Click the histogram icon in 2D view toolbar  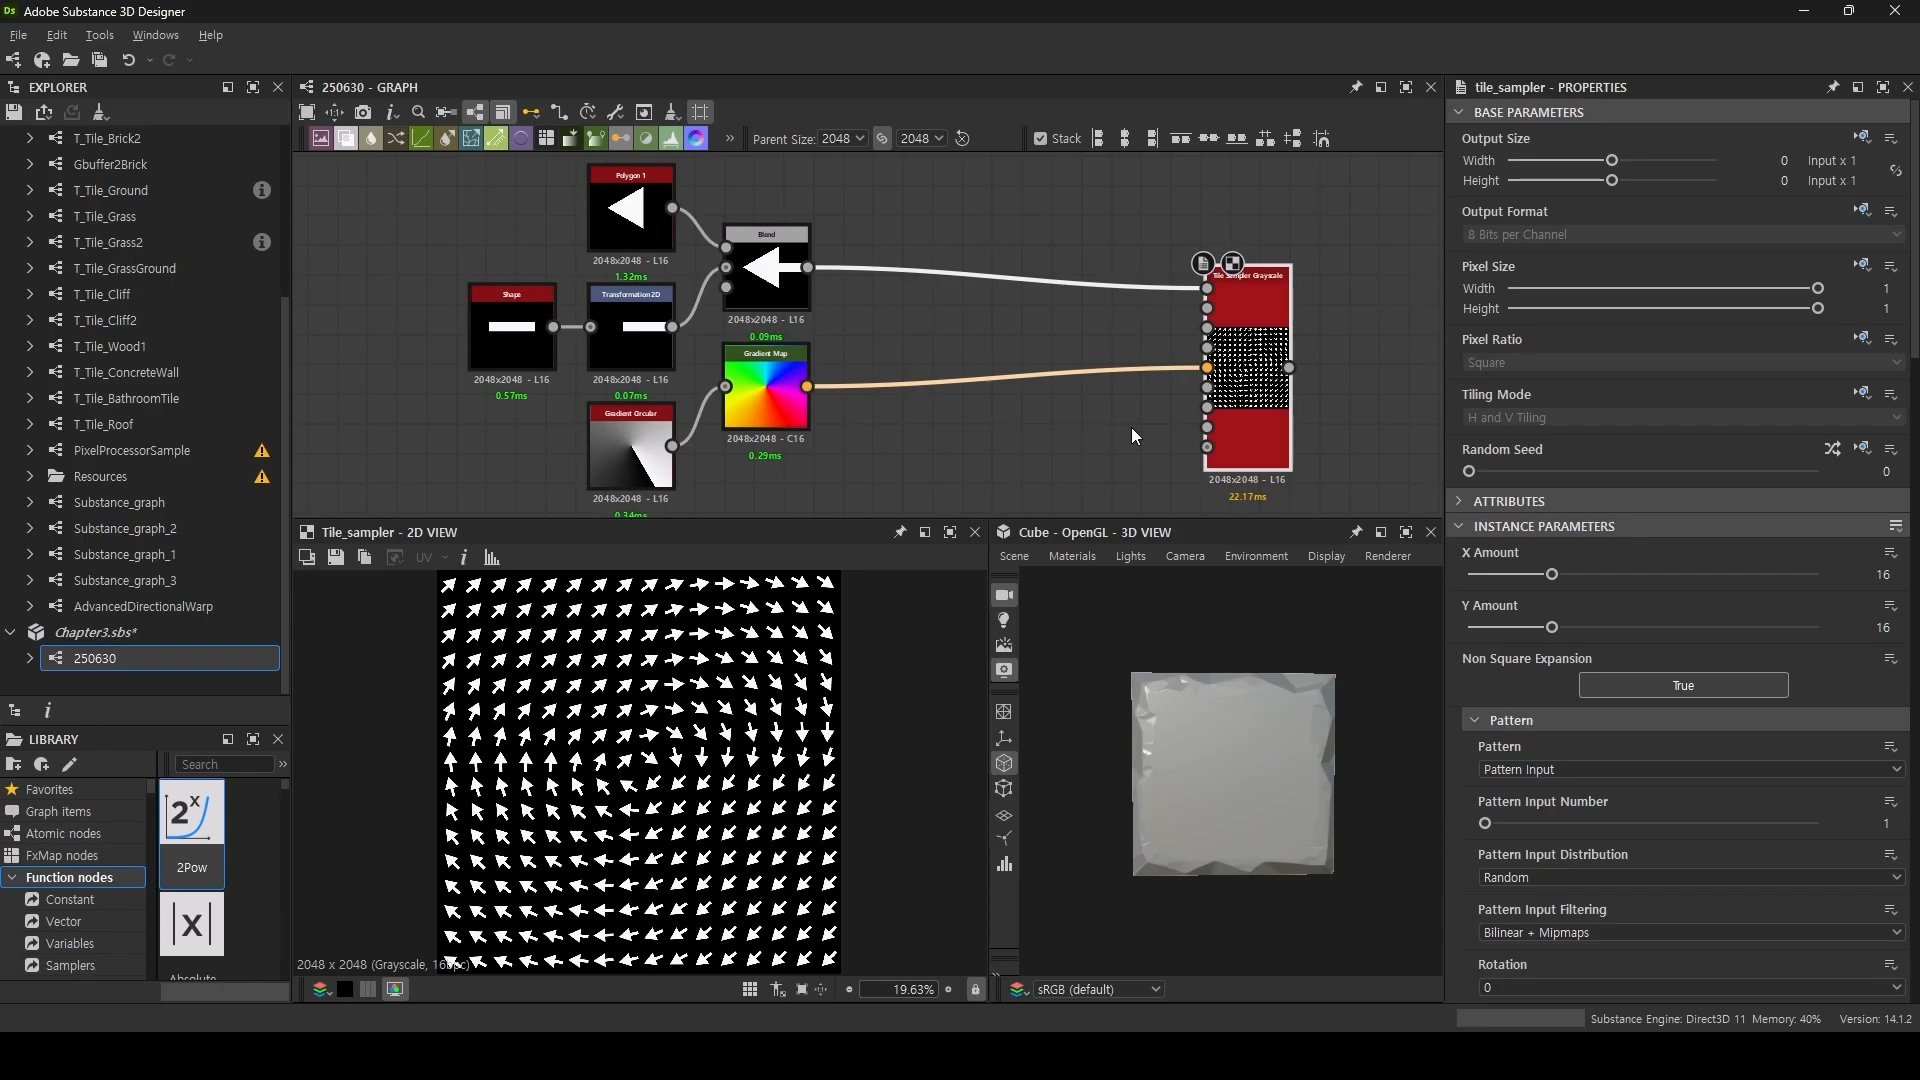click(491, 558)
